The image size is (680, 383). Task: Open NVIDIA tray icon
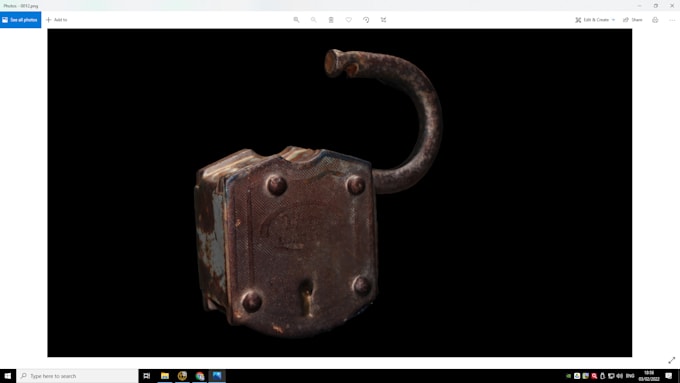(568, 376)
